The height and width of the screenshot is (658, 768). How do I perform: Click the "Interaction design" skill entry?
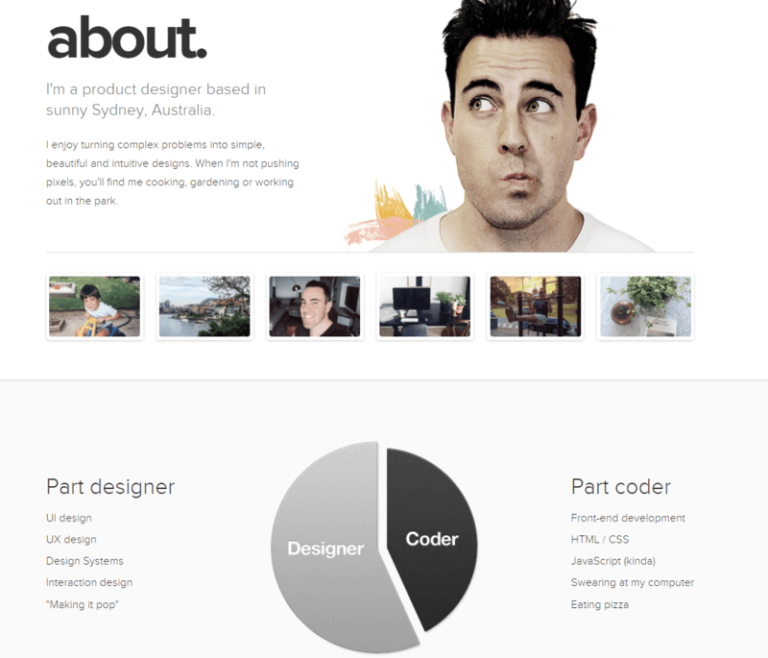(x=89, y=583)
